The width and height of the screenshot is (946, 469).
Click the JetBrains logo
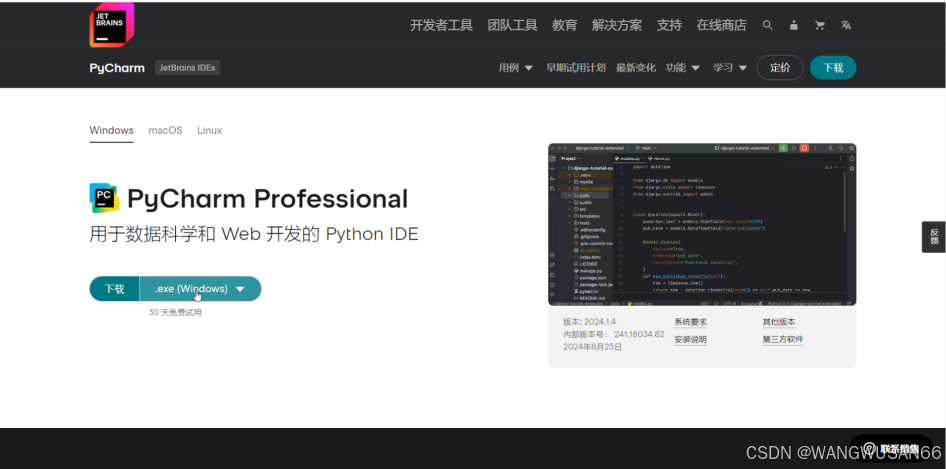click(112, 24)
